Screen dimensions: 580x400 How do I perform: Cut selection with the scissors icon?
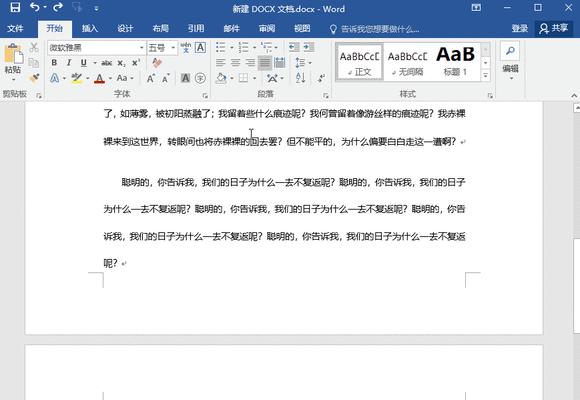click(x=34, y=47)
